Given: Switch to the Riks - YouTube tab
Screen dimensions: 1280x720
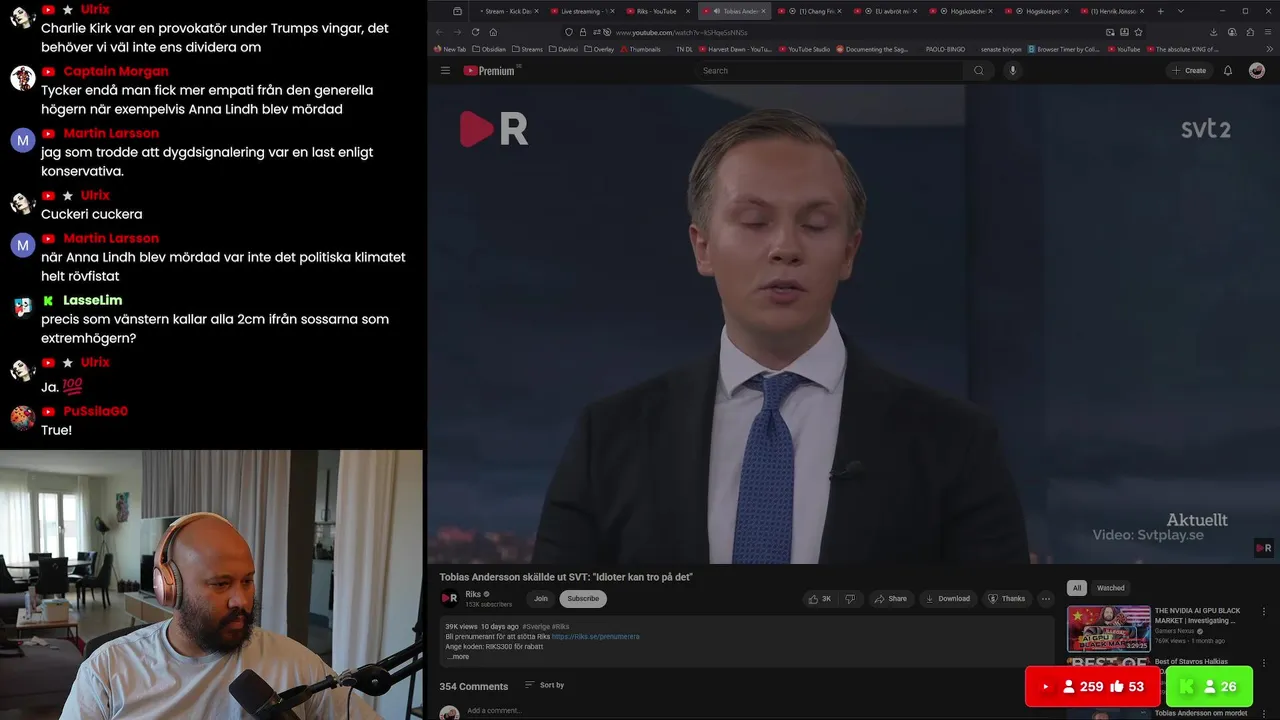Looking at the screenshot, I should click(657, 11).
